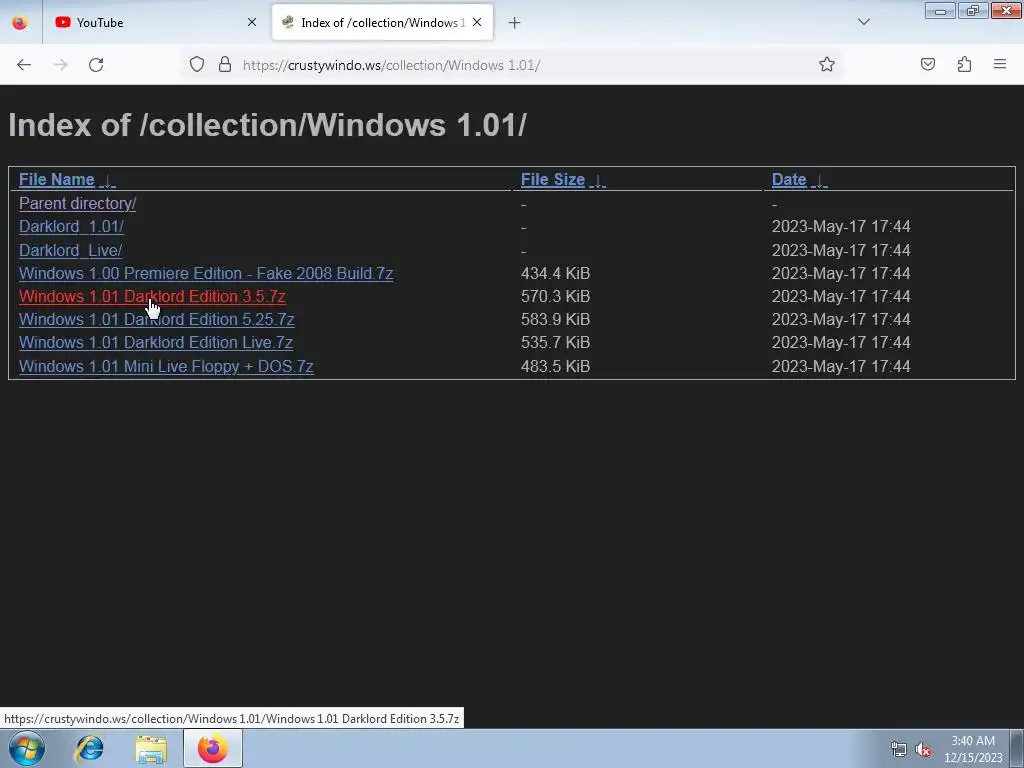Reload the current page
This screenshot has width=1024, height=768.
click(x=96, y=65)
